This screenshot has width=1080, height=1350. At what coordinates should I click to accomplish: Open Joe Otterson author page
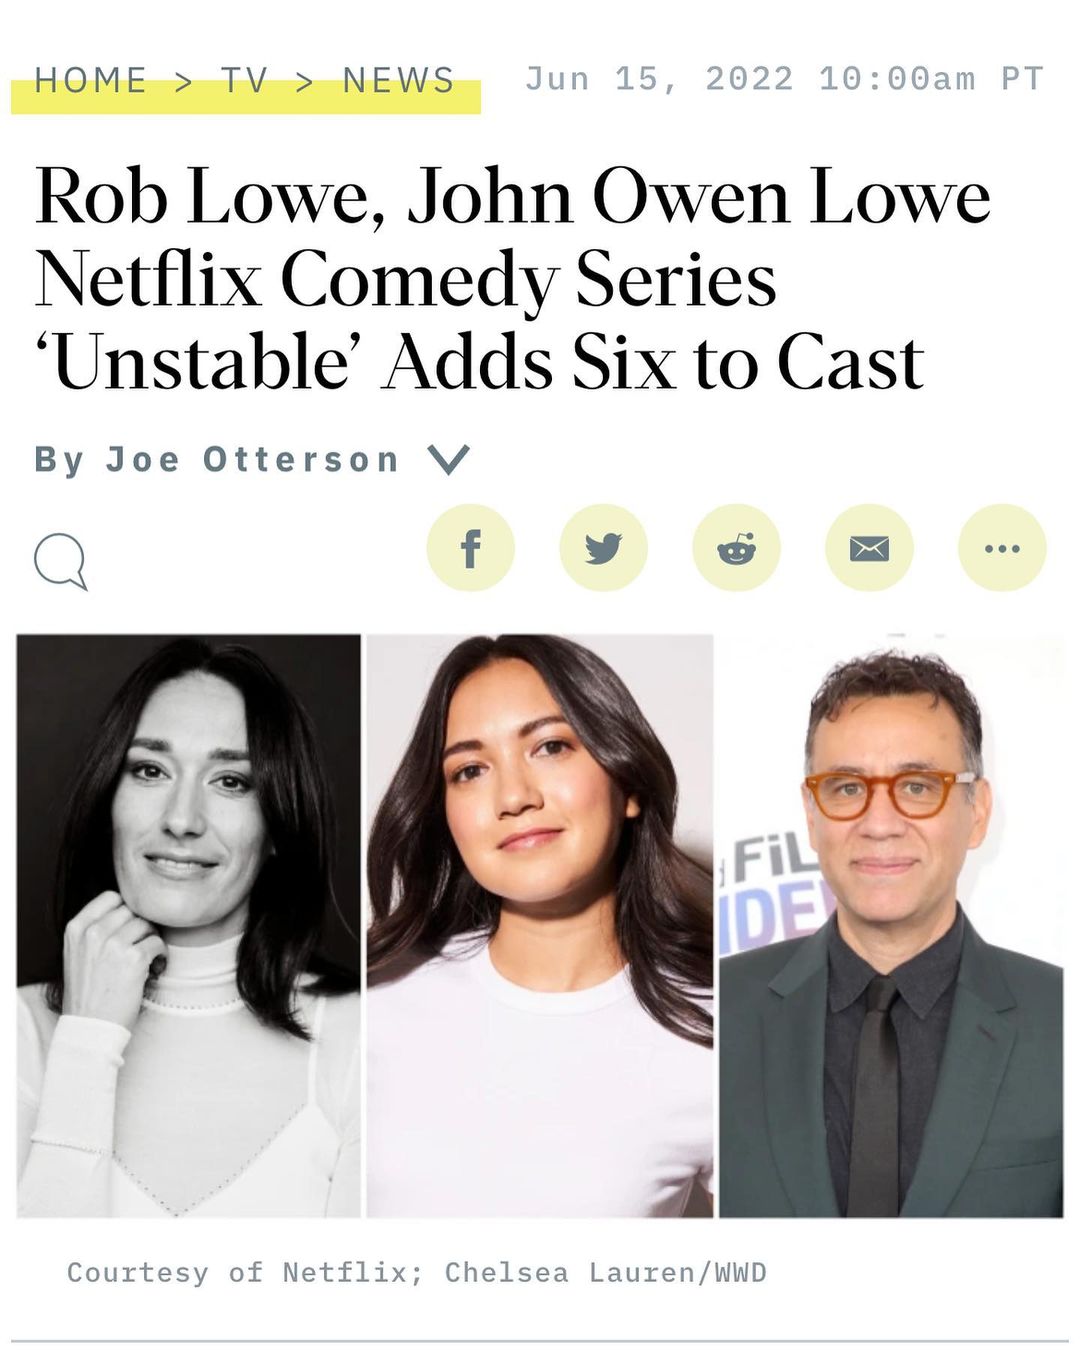(217, 460)
